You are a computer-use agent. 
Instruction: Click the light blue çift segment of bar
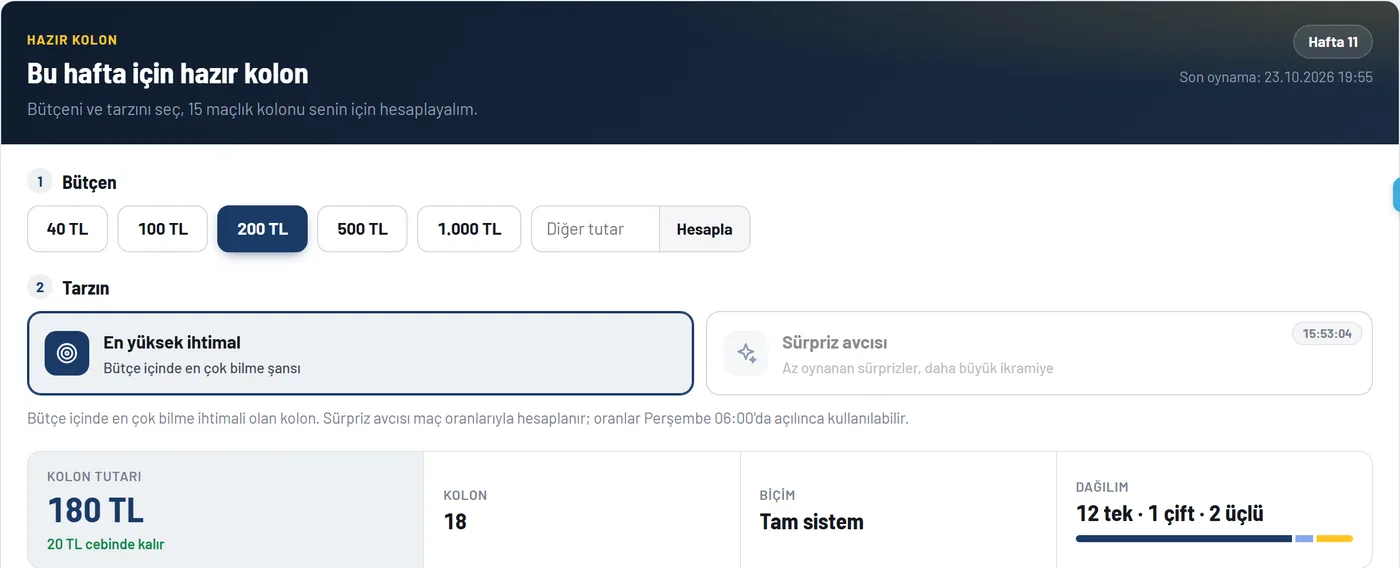(x=1304, y=539)
